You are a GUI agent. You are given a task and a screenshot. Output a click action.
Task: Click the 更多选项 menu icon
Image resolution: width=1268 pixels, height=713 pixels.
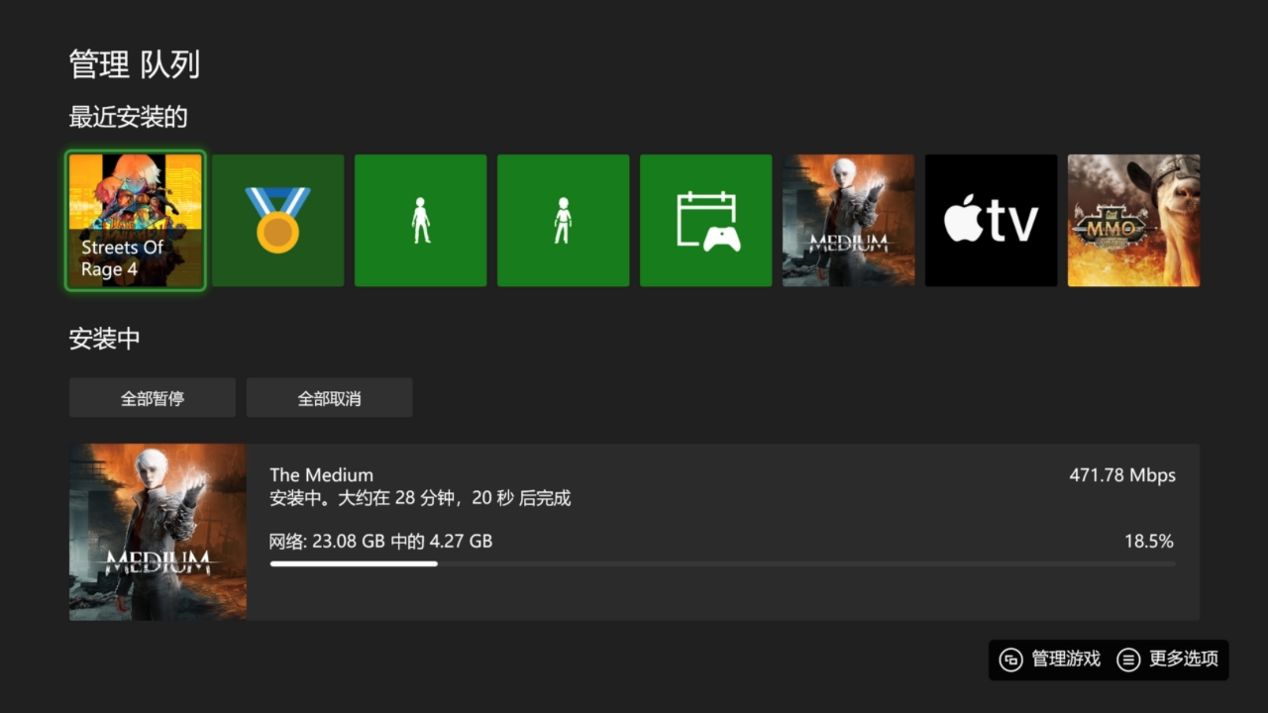point(1131,660)
